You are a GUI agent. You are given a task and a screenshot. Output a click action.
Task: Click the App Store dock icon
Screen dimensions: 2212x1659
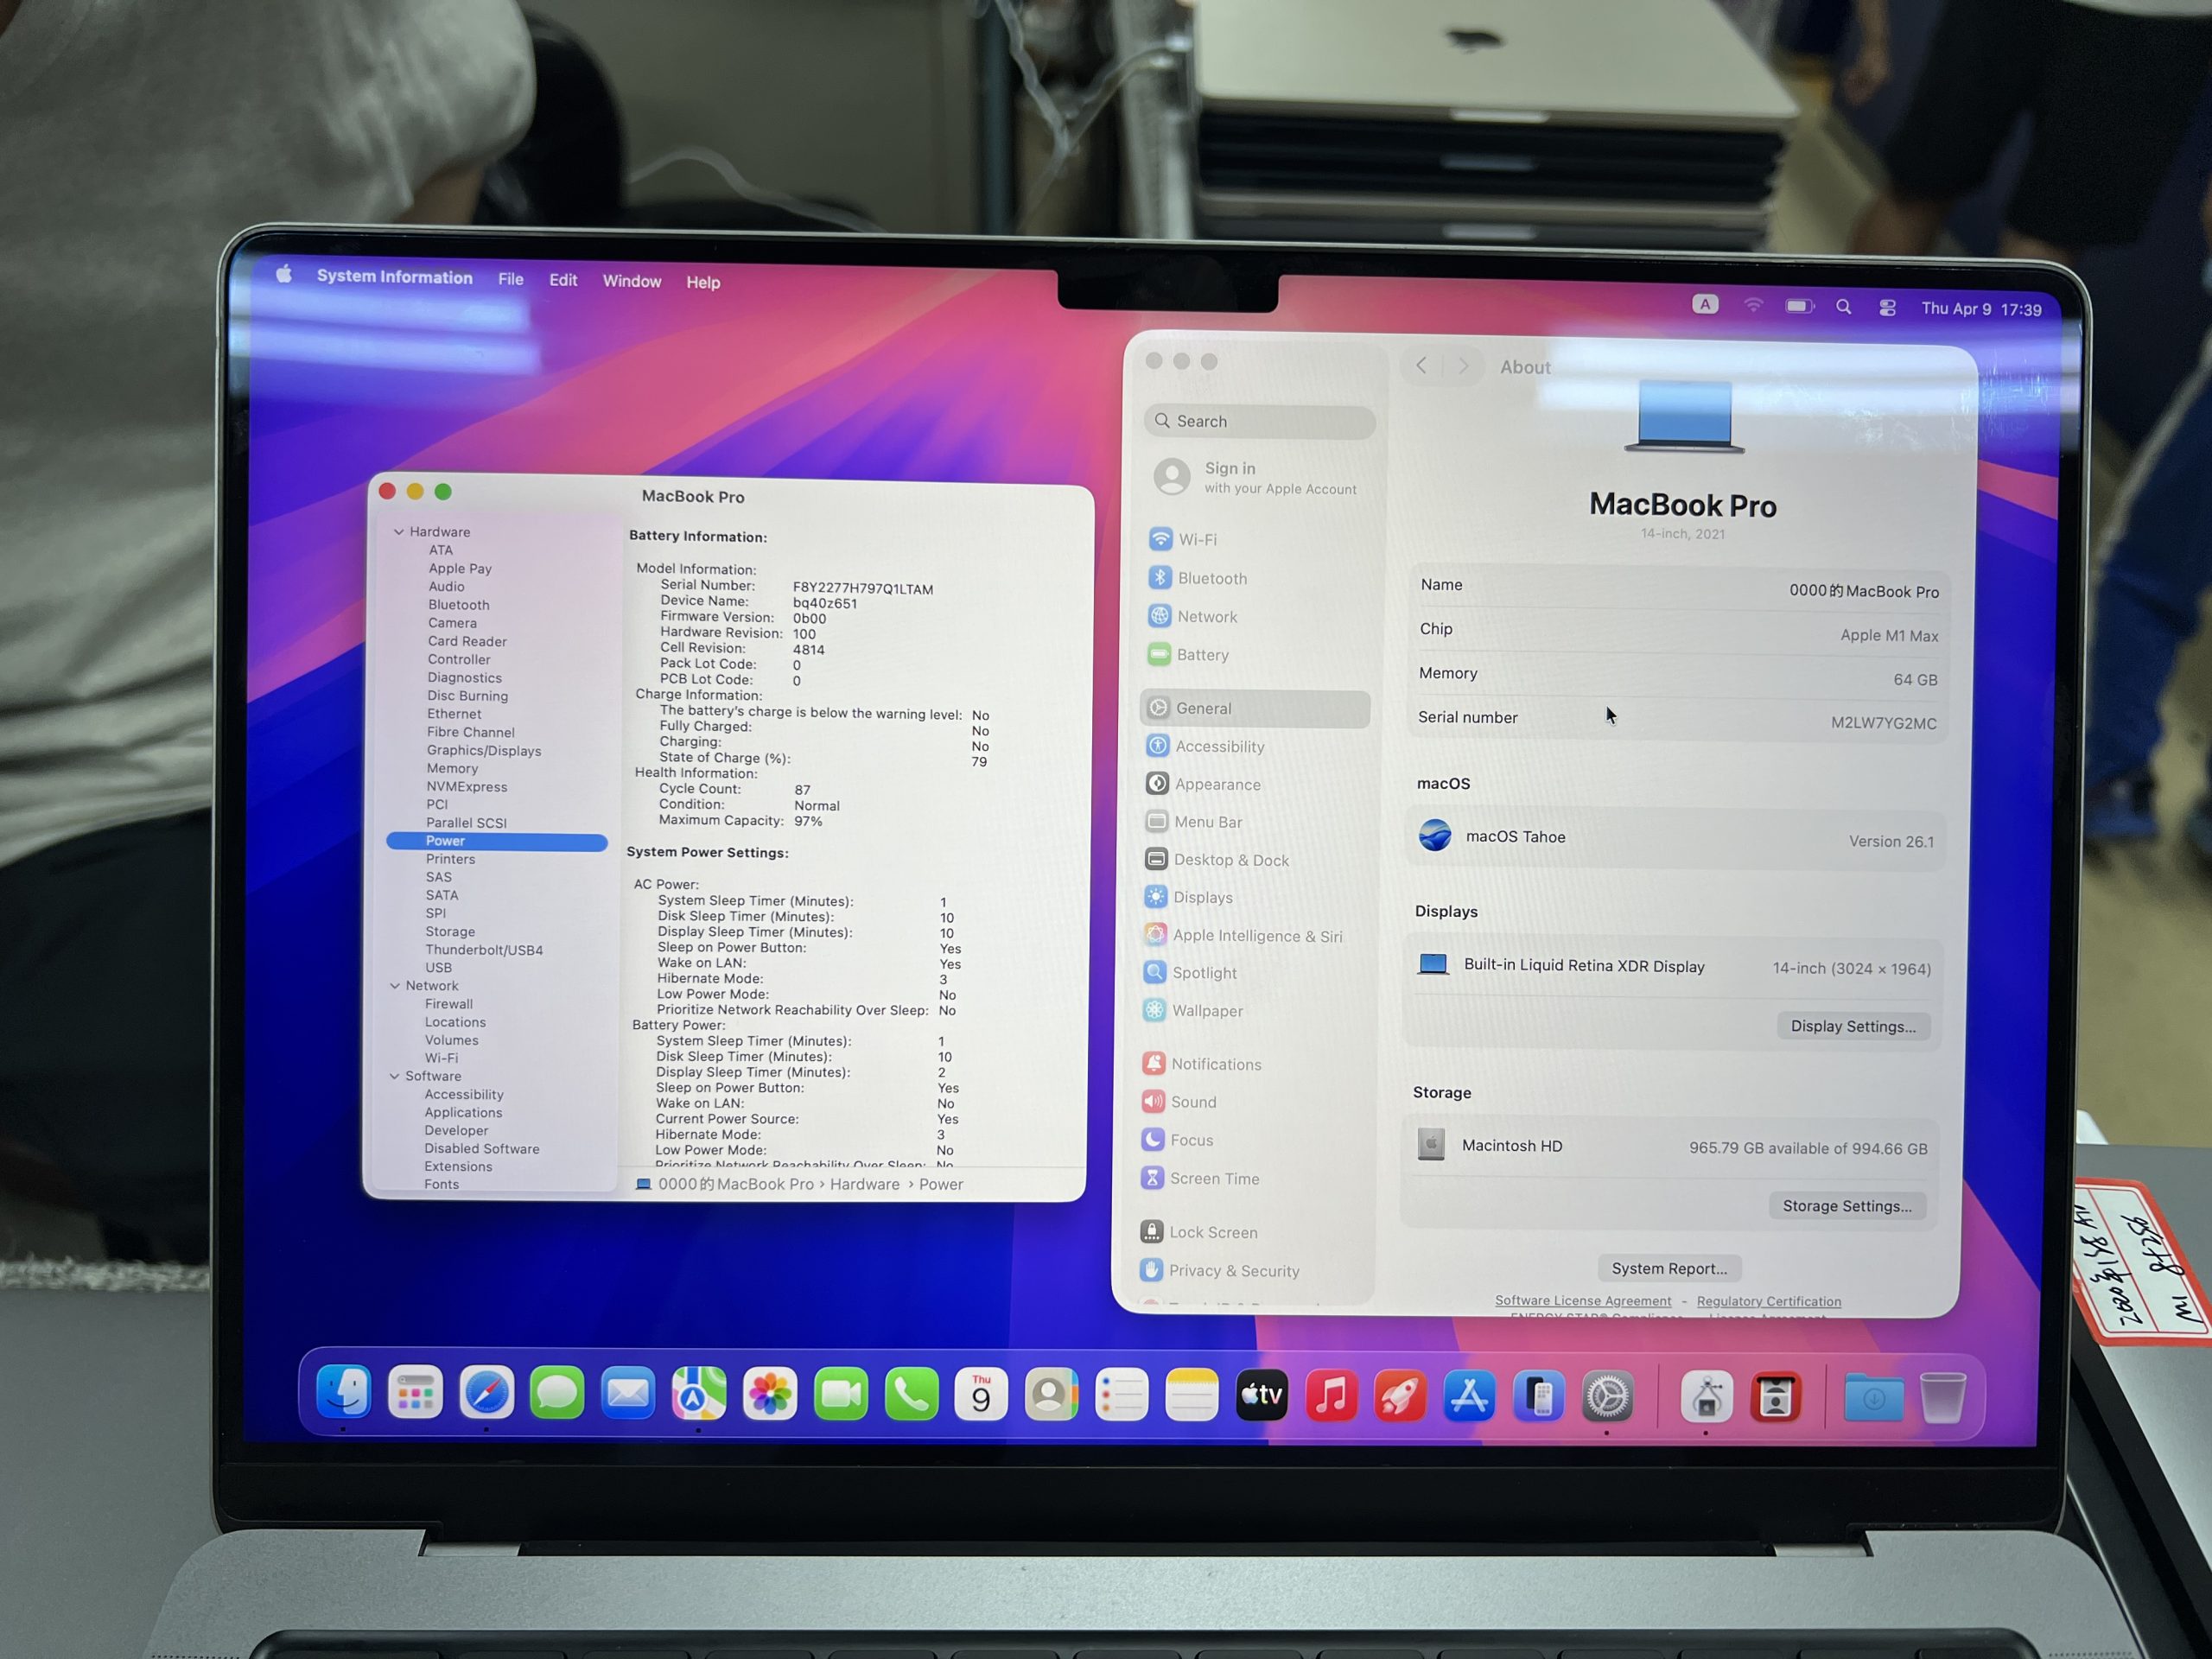tap(1468, 1396)
